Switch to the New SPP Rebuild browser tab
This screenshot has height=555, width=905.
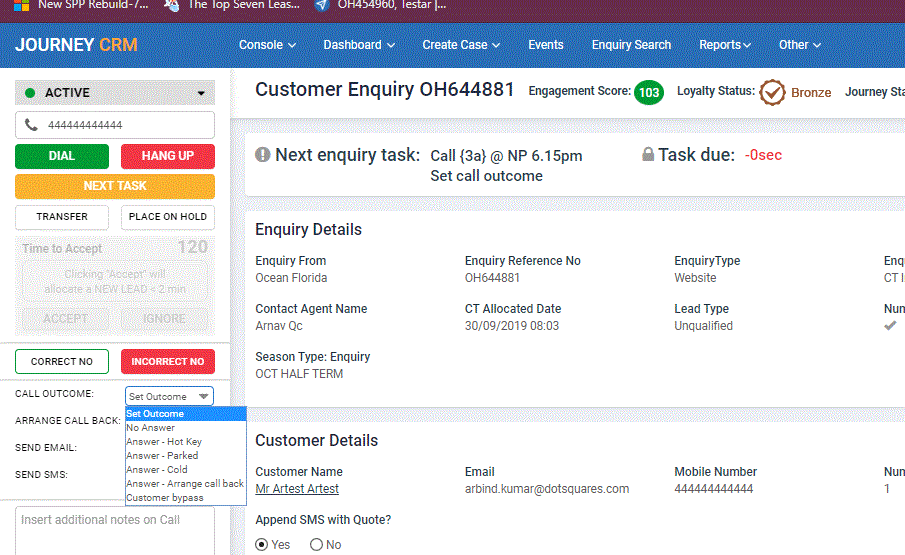[81, 5]
